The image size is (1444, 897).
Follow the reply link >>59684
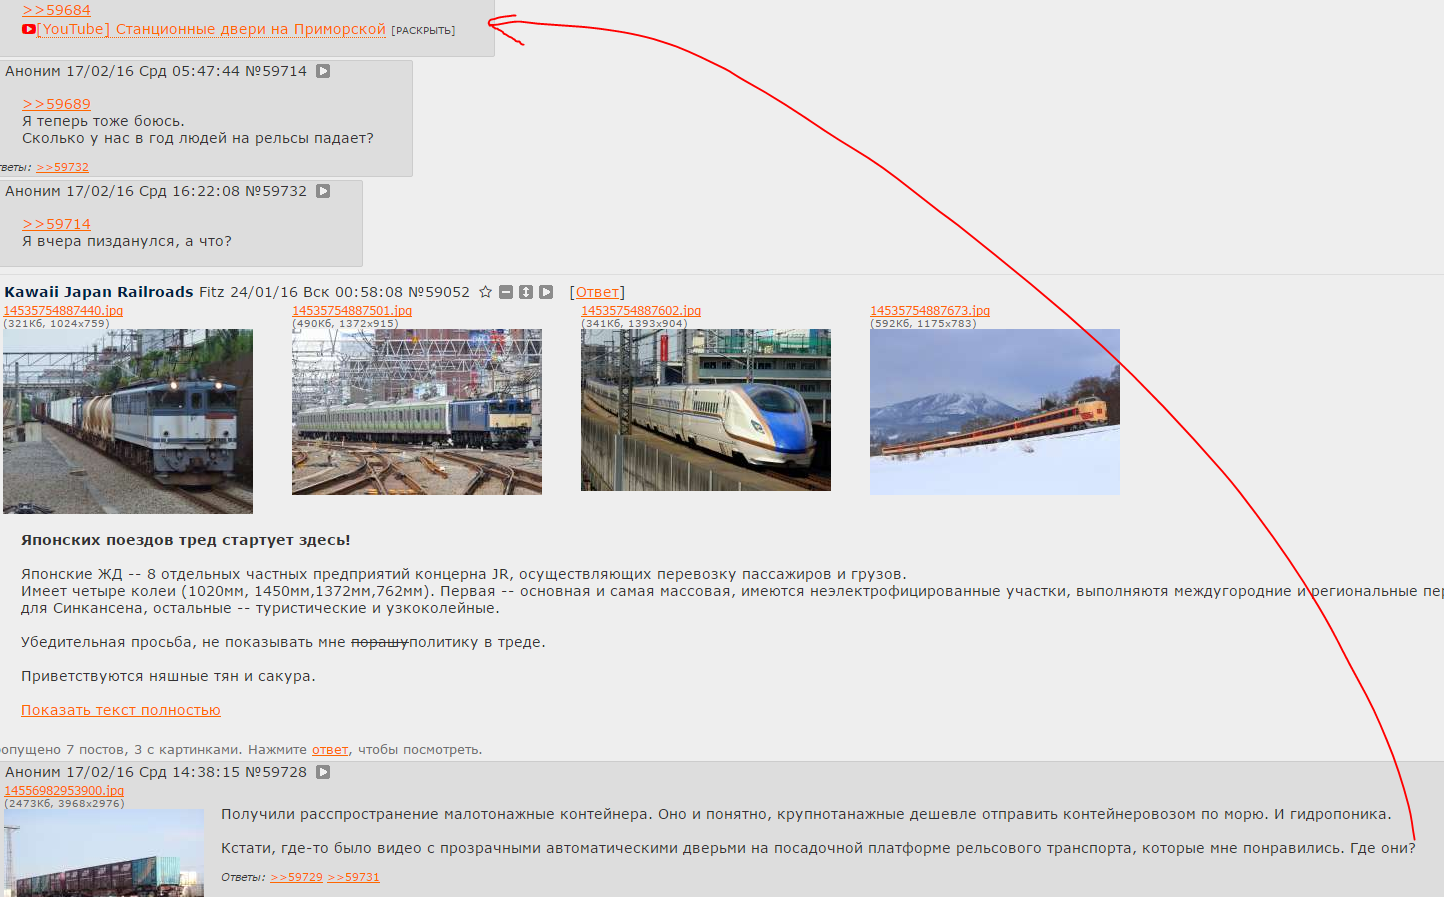click(x=56, y=10)
